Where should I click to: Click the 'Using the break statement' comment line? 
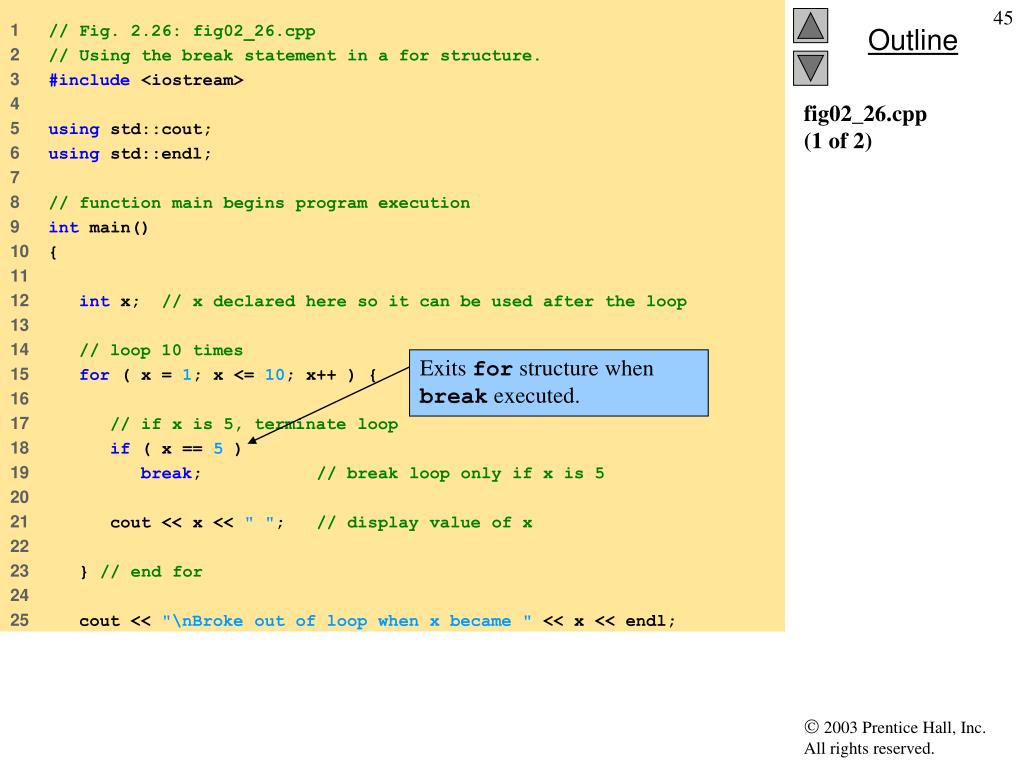295,56
